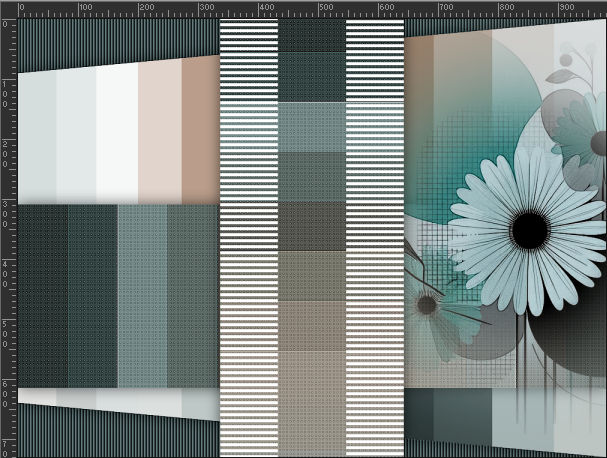Viewport: 607px width, 458px height.
Task: Click the leftmost pale gray stripe in top-left panel
Action: [x=38, y=135]
